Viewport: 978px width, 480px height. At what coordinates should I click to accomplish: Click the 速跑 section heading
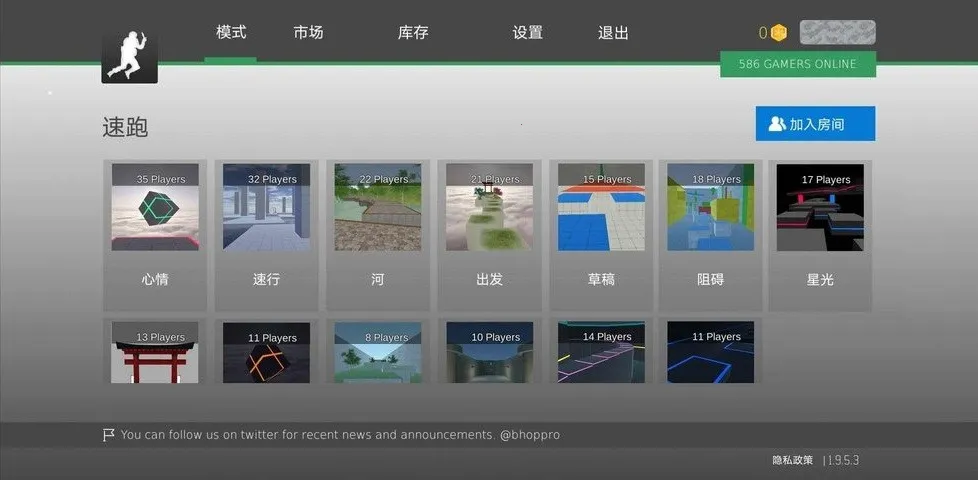click(x=125, y=127)
